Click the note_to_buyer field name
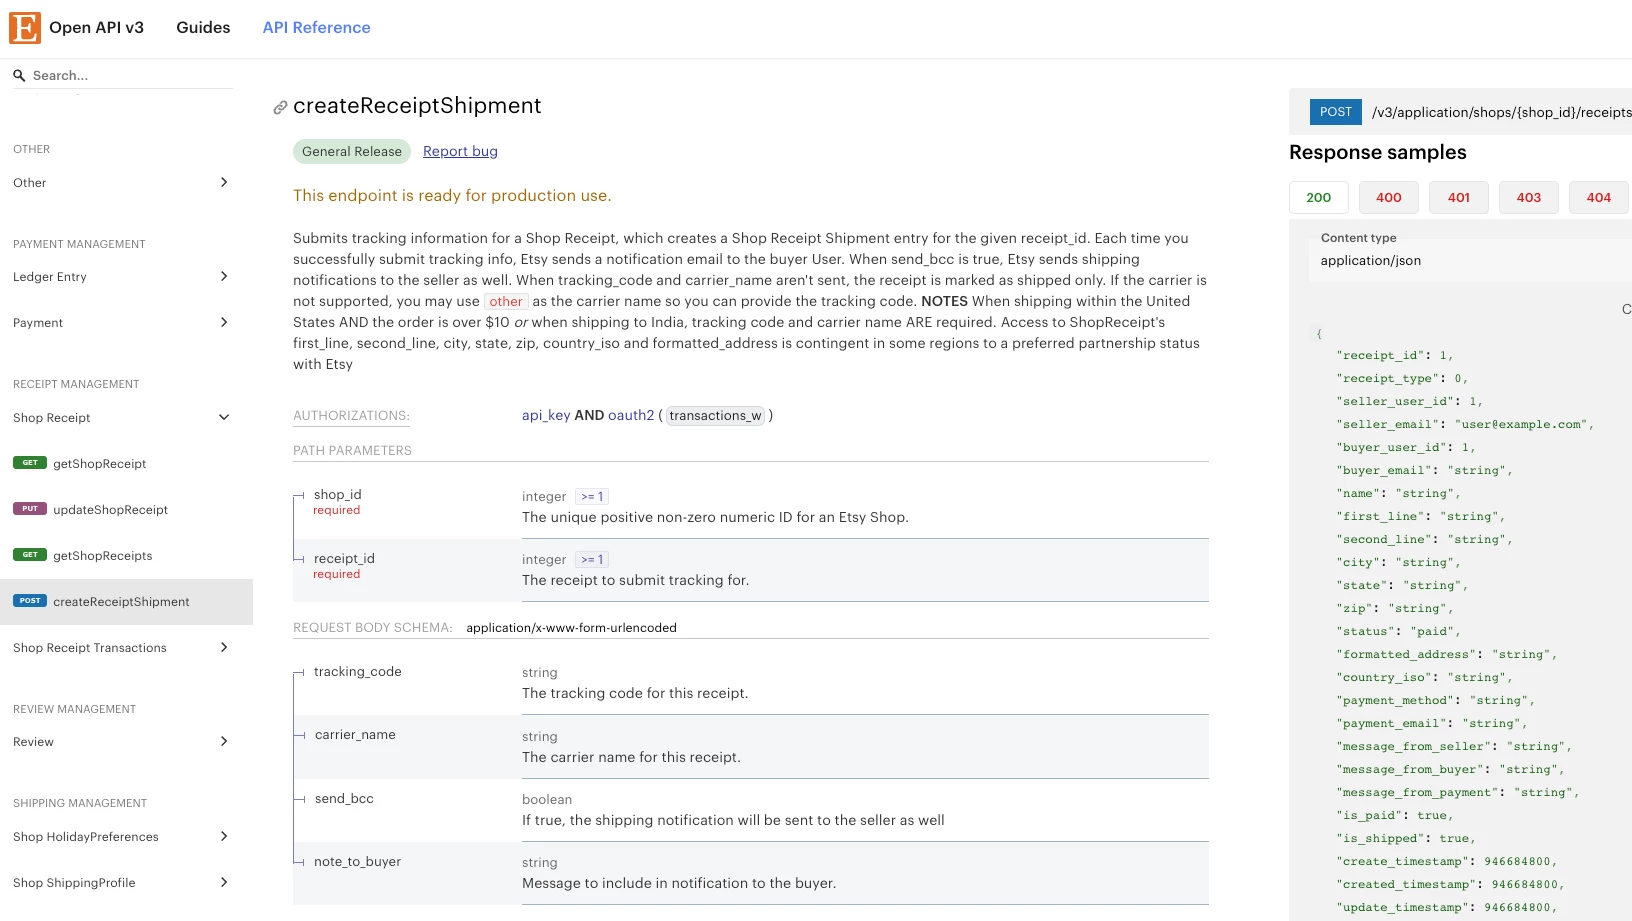 [357, 861]
